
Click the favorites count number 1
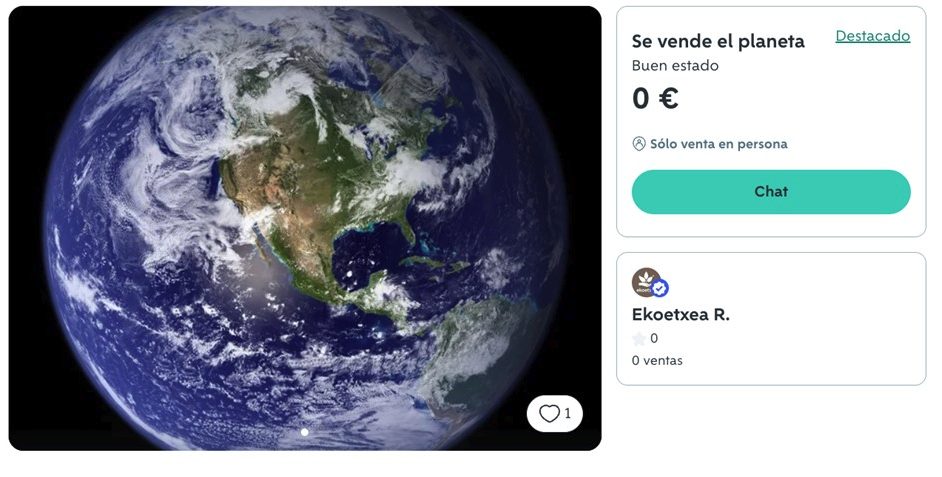coord(568,413)
